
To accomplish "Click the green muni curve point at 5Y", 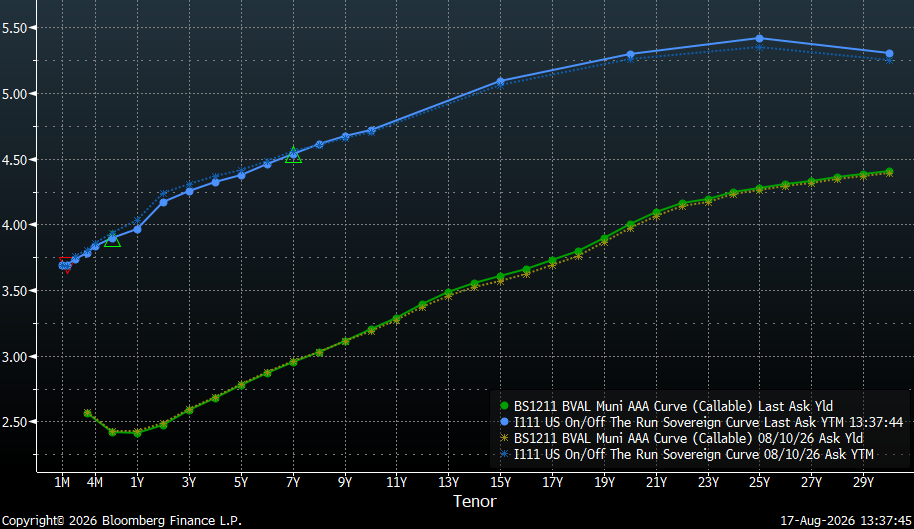I will [x=241, y=385].
